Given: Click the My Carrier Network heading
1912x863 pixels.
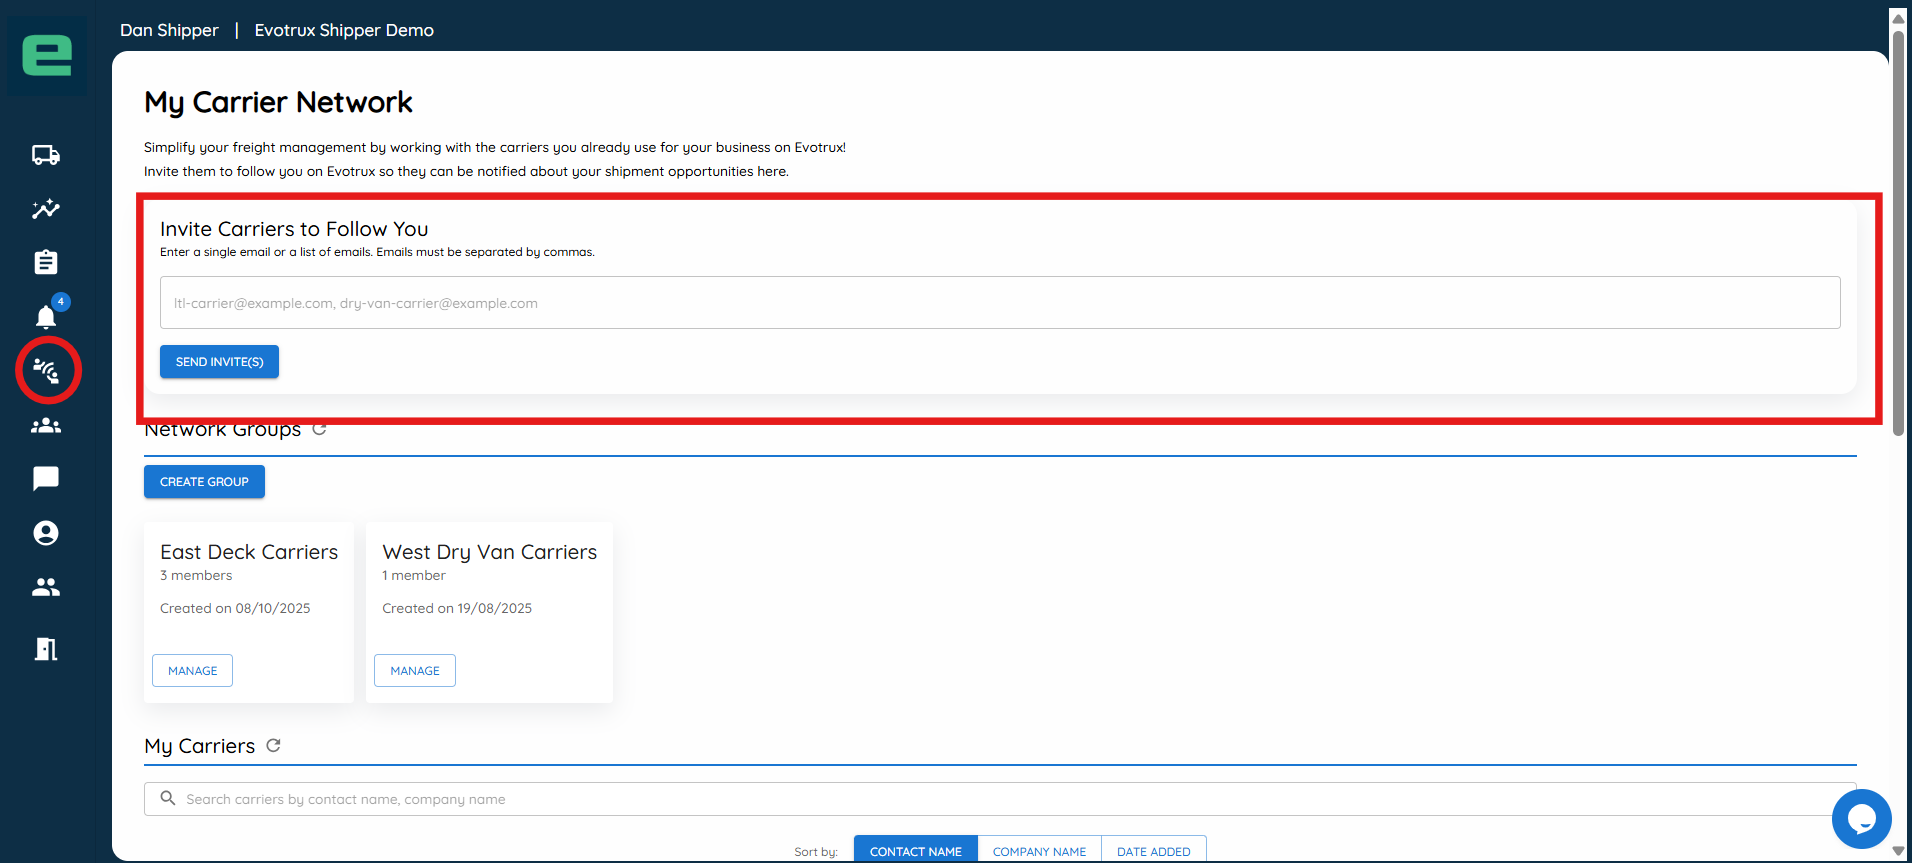Looking at the screenshot, I should (x=278, y=102).
